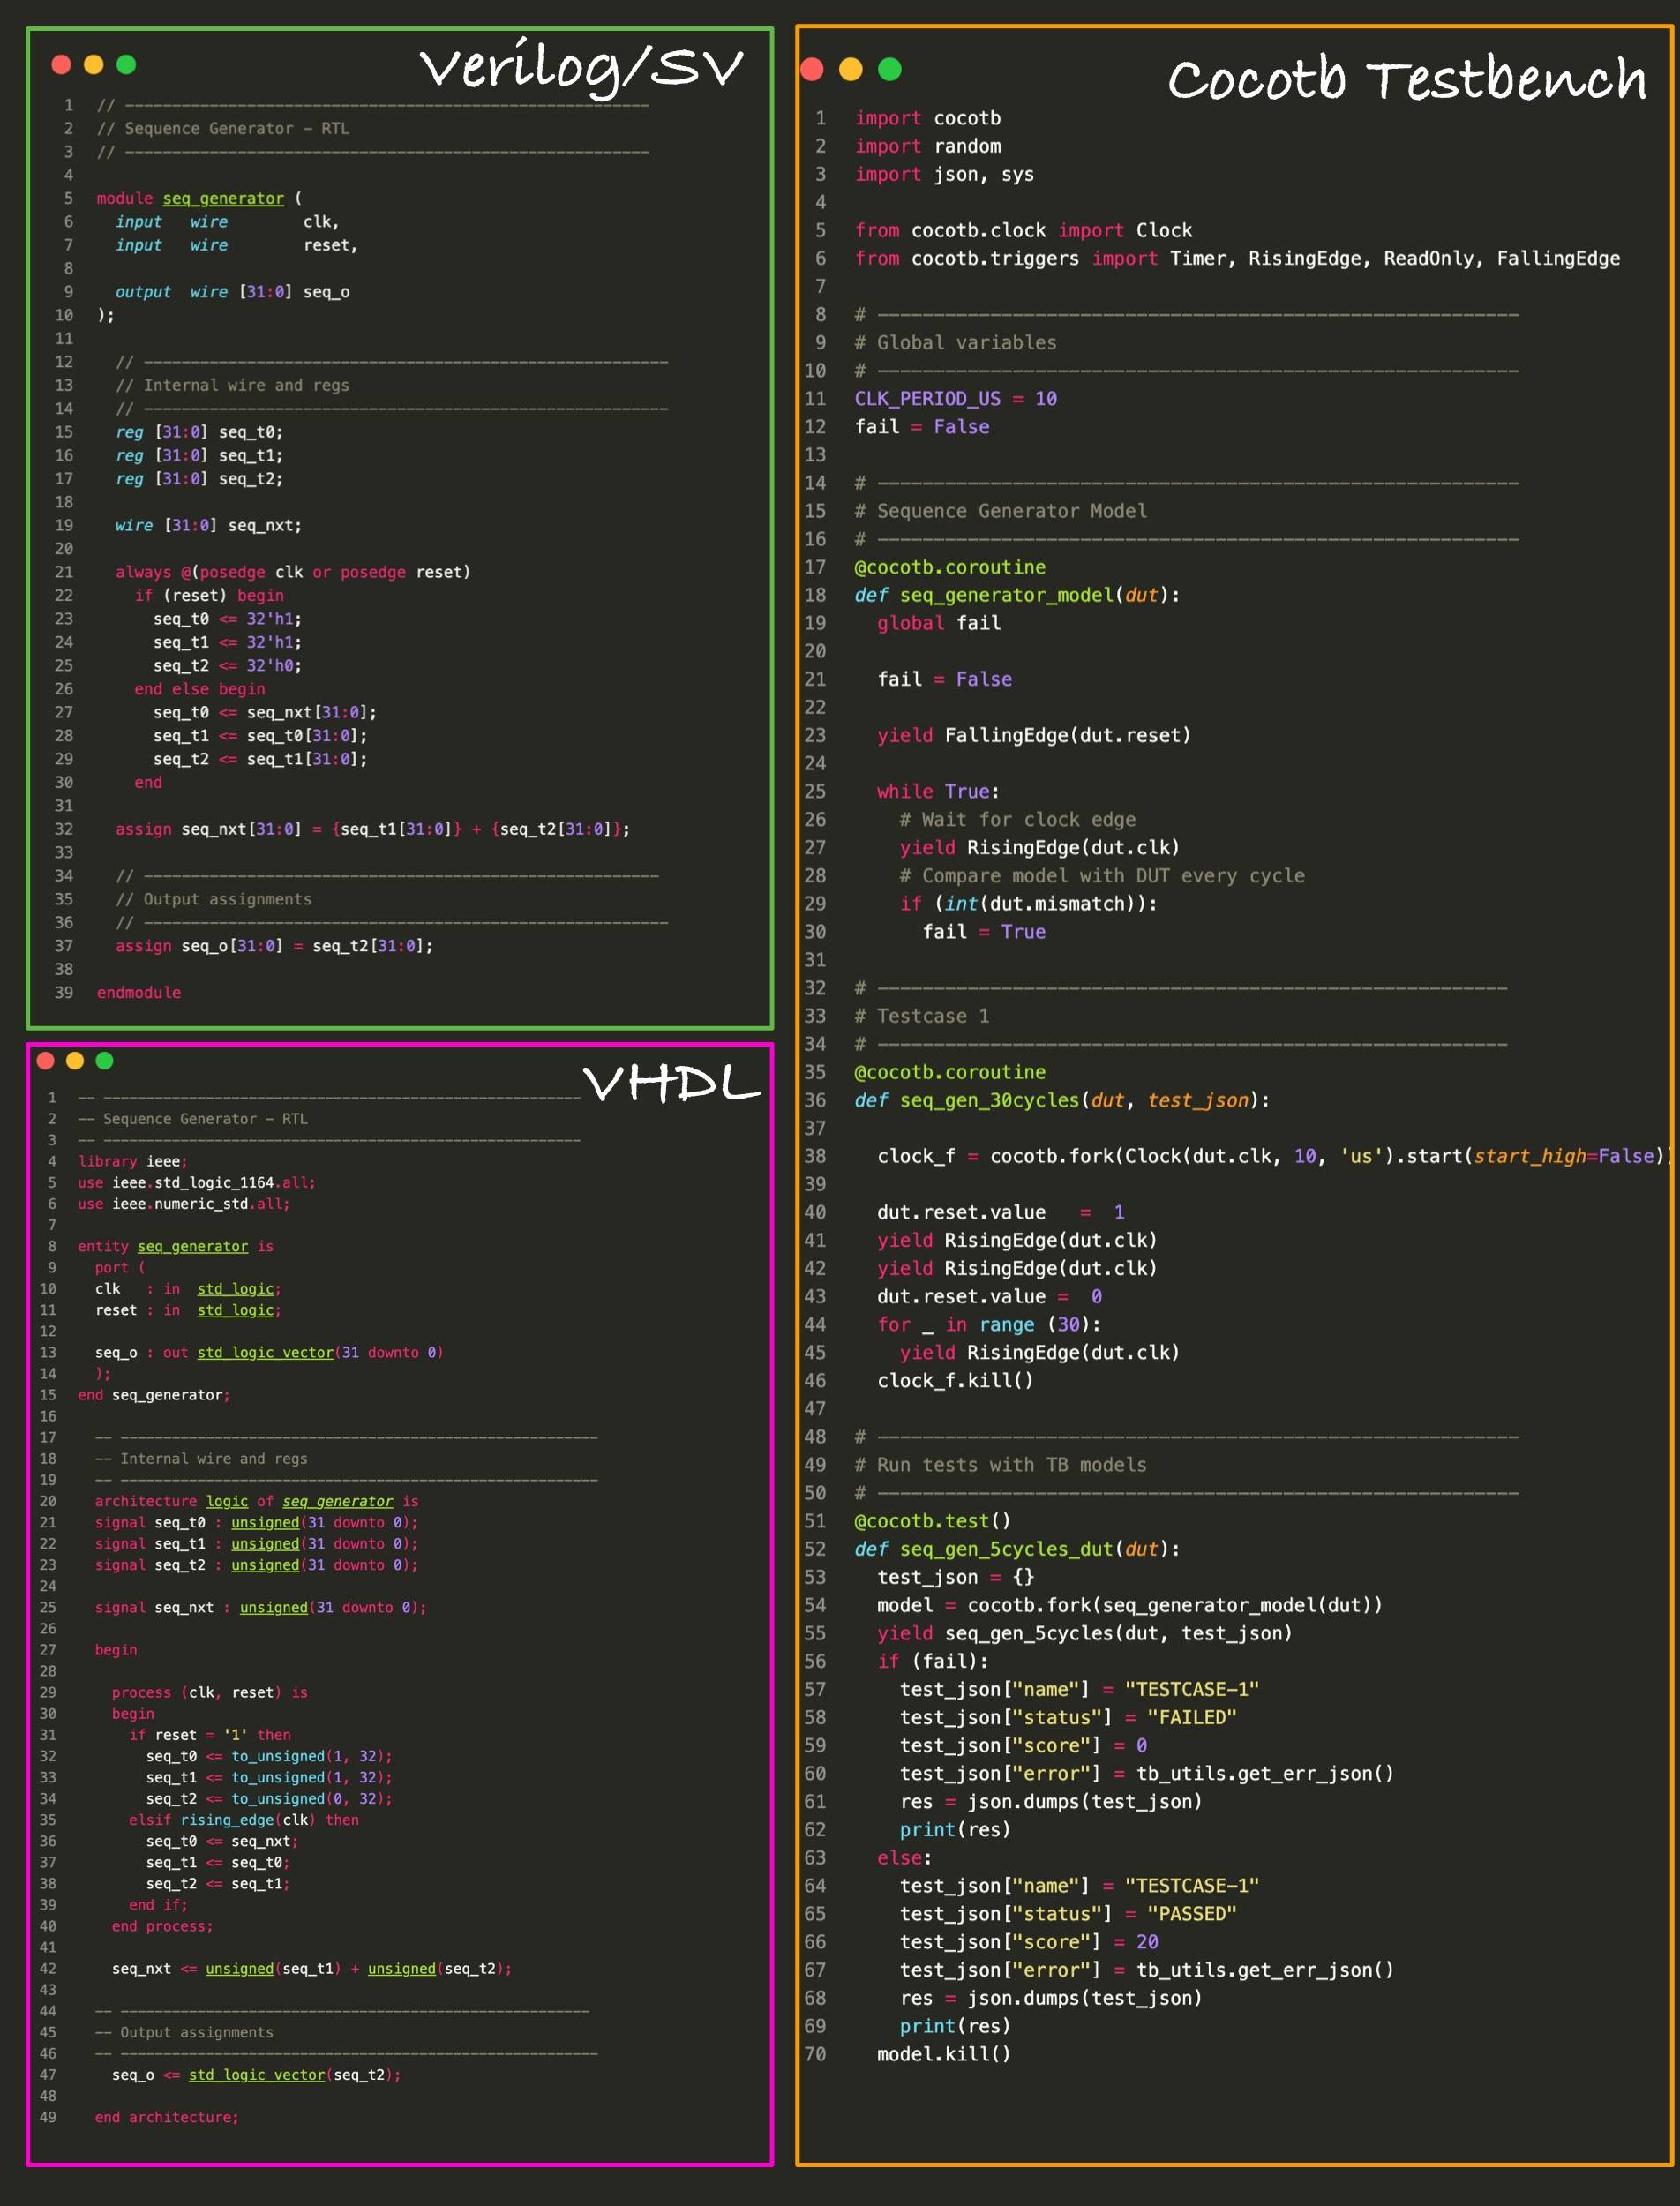1680x2206 pixels.
Task: Click CLK_PERIOD_US variable in the Cocotb code
Action: (x=927, y=399)
